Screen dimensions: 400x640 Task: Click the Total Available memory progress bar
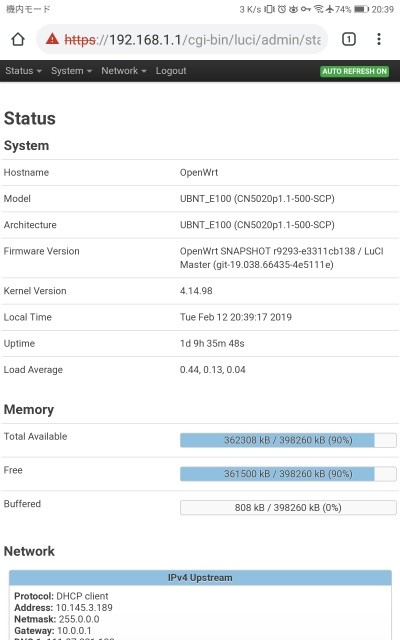pyautogui.click(x=288, y=440)
